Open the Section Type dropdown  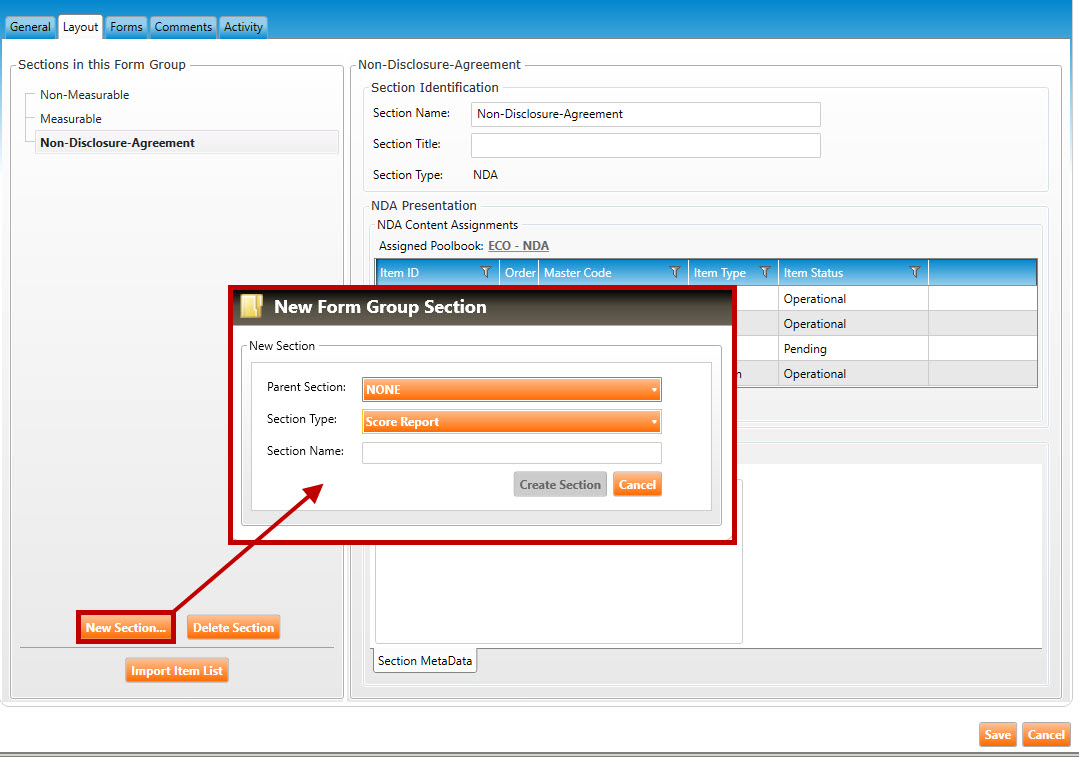[x=511, y=422]
